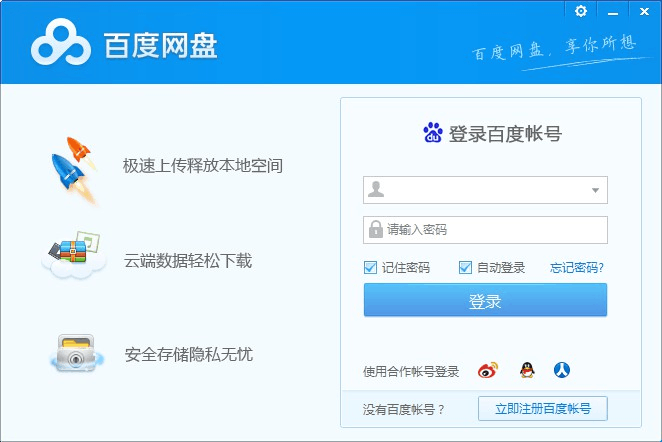Expand the account name dropdown arrow
The width and height of the screenshot is (662, 442).
pos(595,190)
